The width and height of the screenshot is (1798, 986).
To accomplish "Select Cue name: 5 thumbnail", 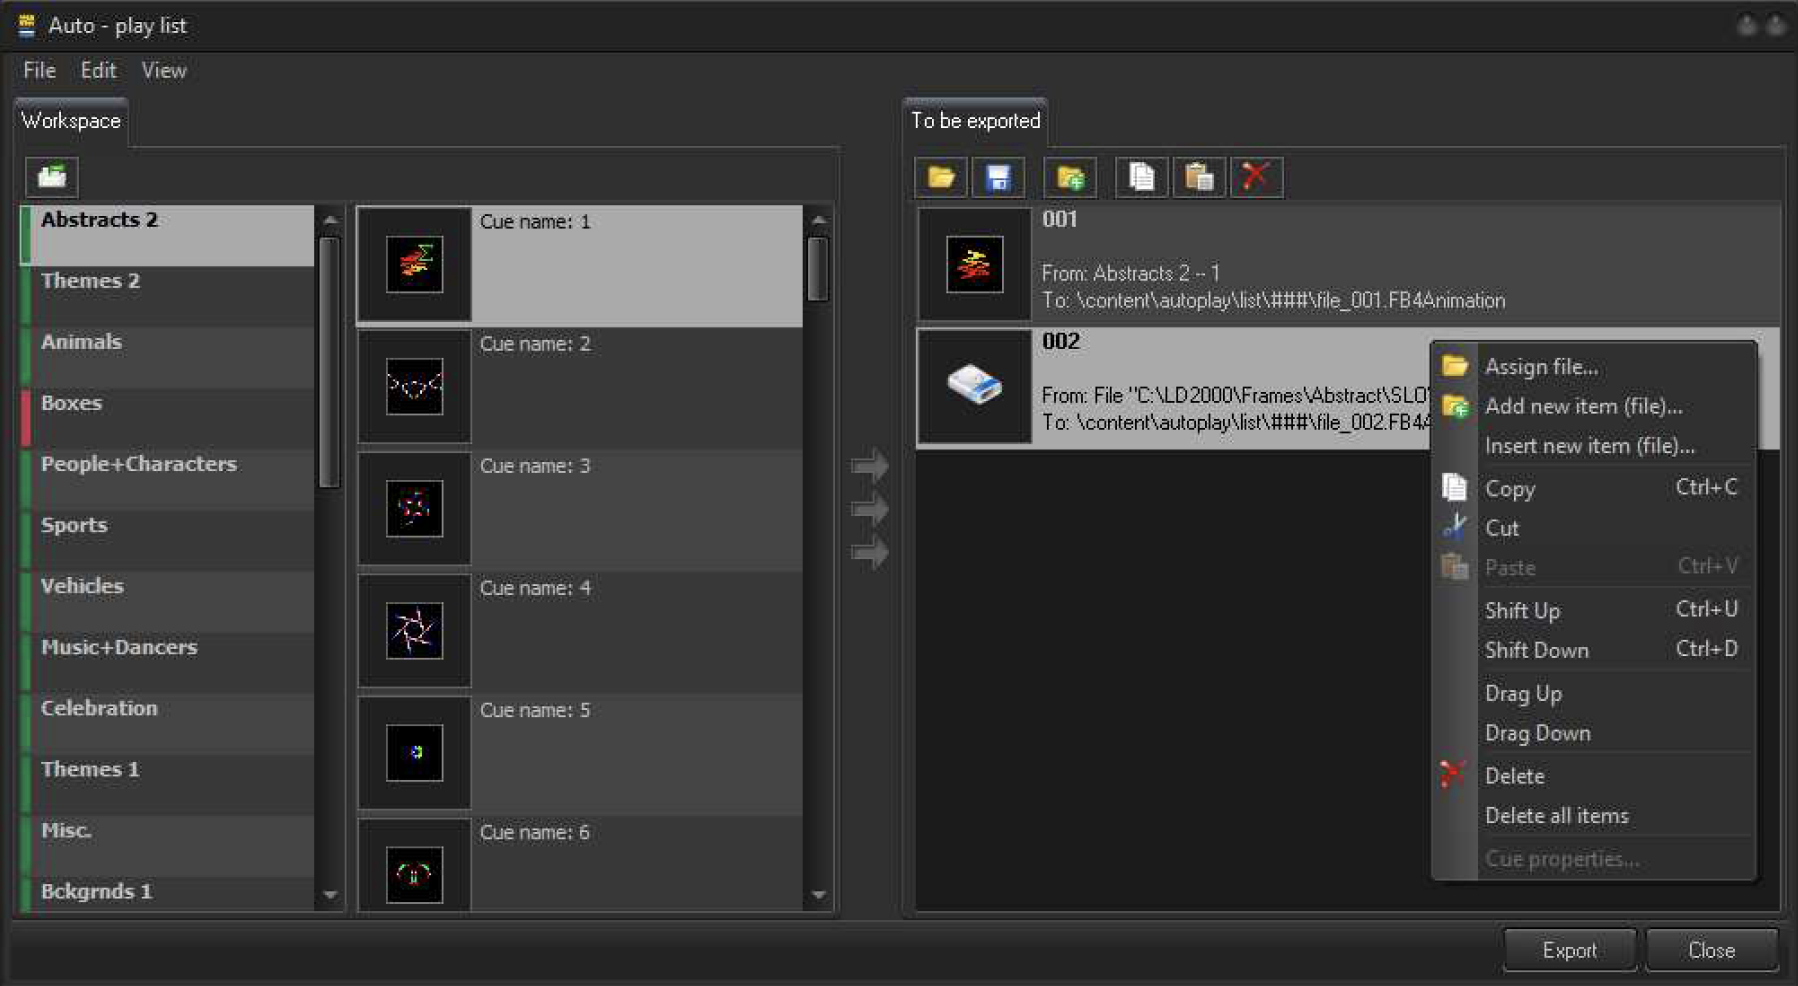I will [x=415, y=752].
